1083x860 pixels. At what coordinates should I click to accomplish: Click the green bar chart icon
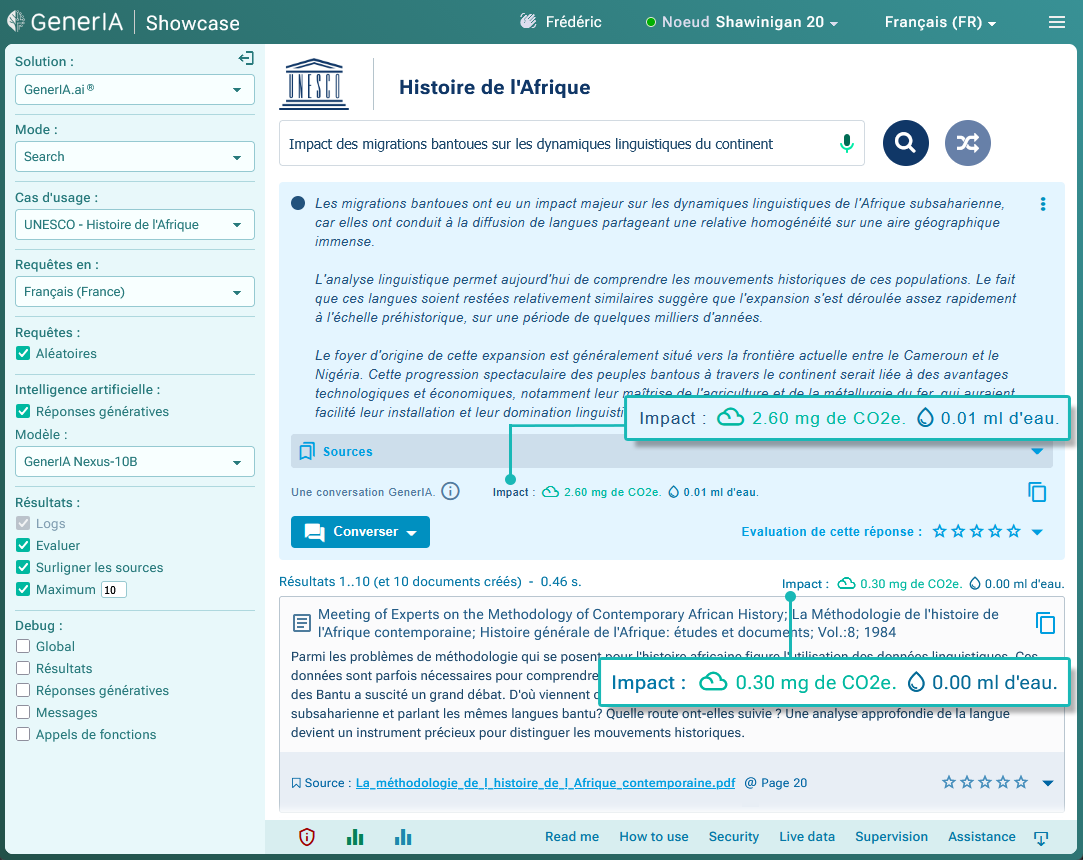[x=355, y=837]
